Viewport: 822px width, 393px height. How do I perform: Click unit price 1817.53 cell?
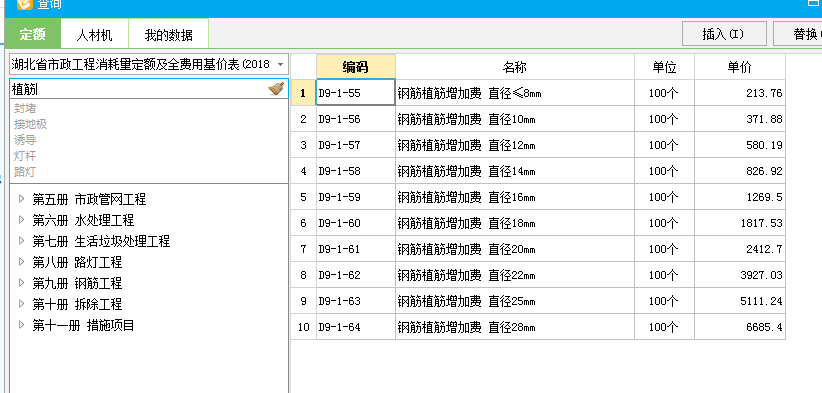740,223
